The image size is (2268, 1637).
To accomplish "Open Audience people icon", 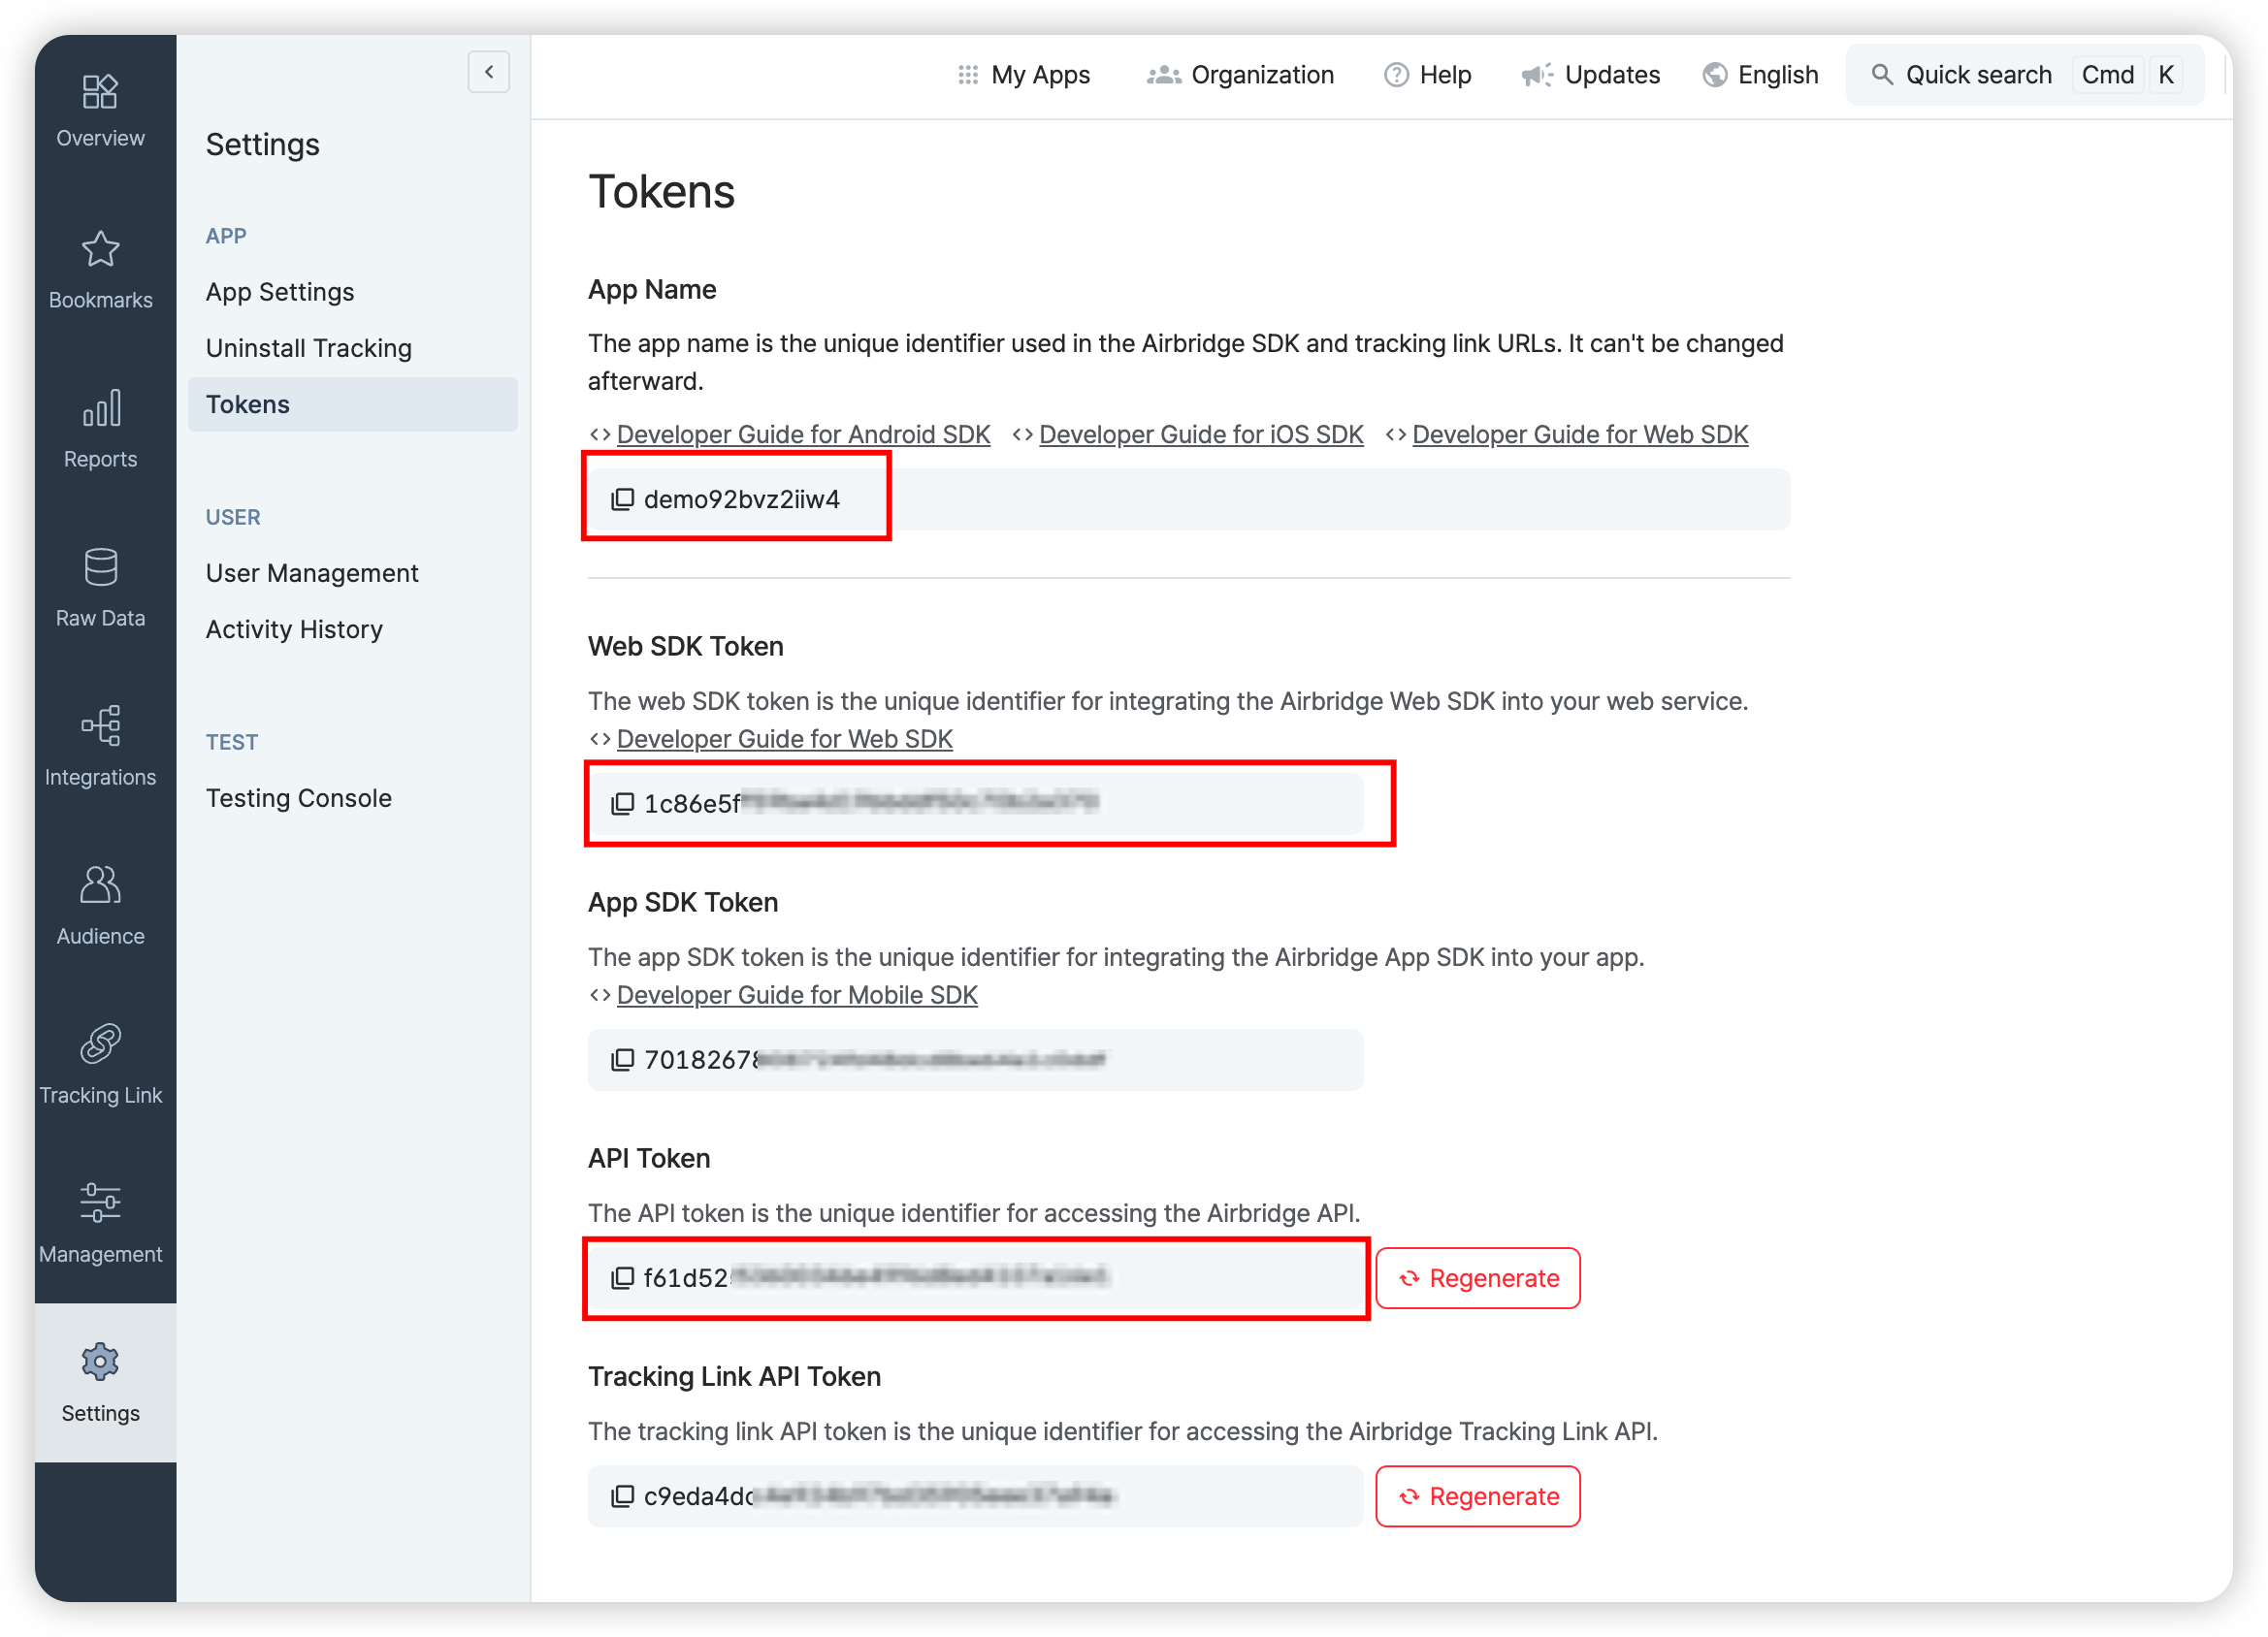I will click(x=100, y=885).
